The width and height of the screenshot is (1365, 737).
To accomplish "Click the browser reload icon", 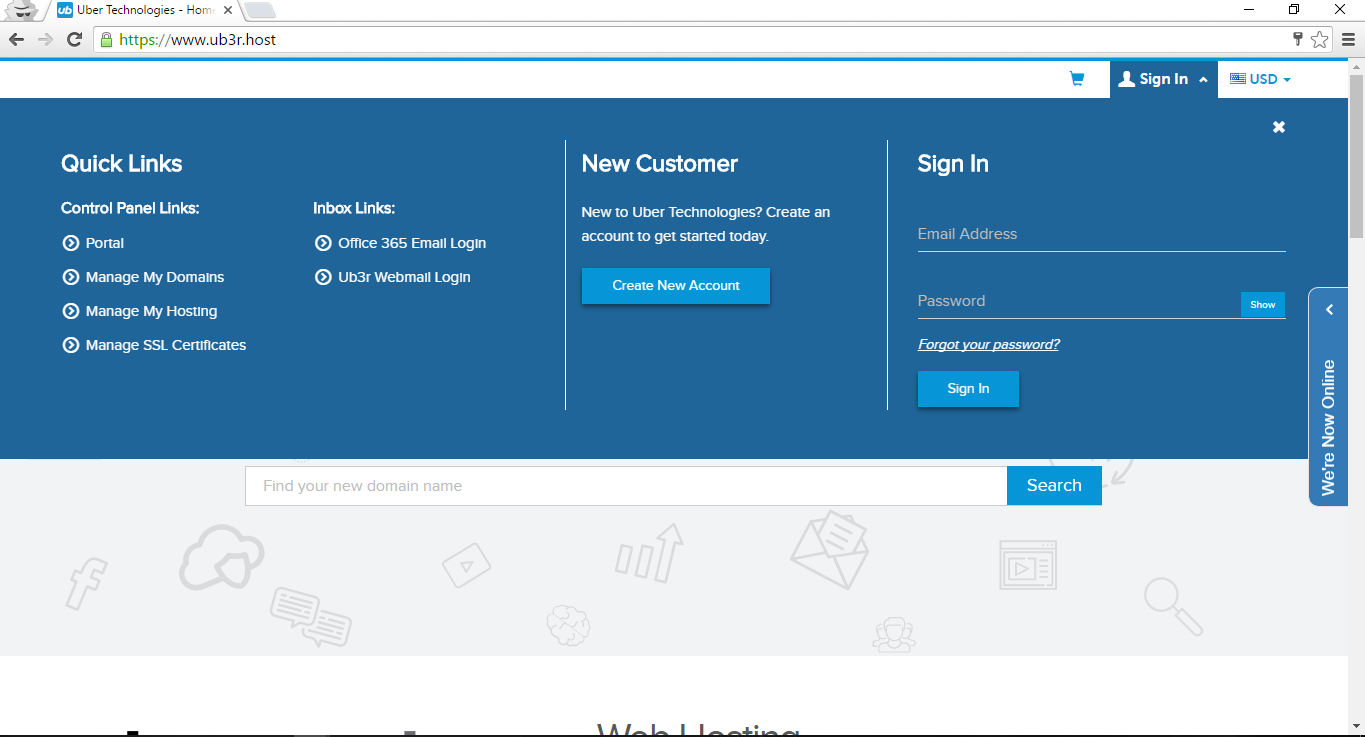I will (74, 40).
